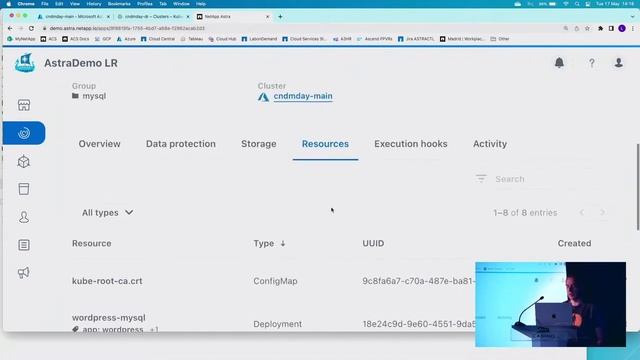This screenshot has width=640, height=360.
Task: Open the Activity list icon in sidebar
Action: pyautogui.click(x=24, y=245)
